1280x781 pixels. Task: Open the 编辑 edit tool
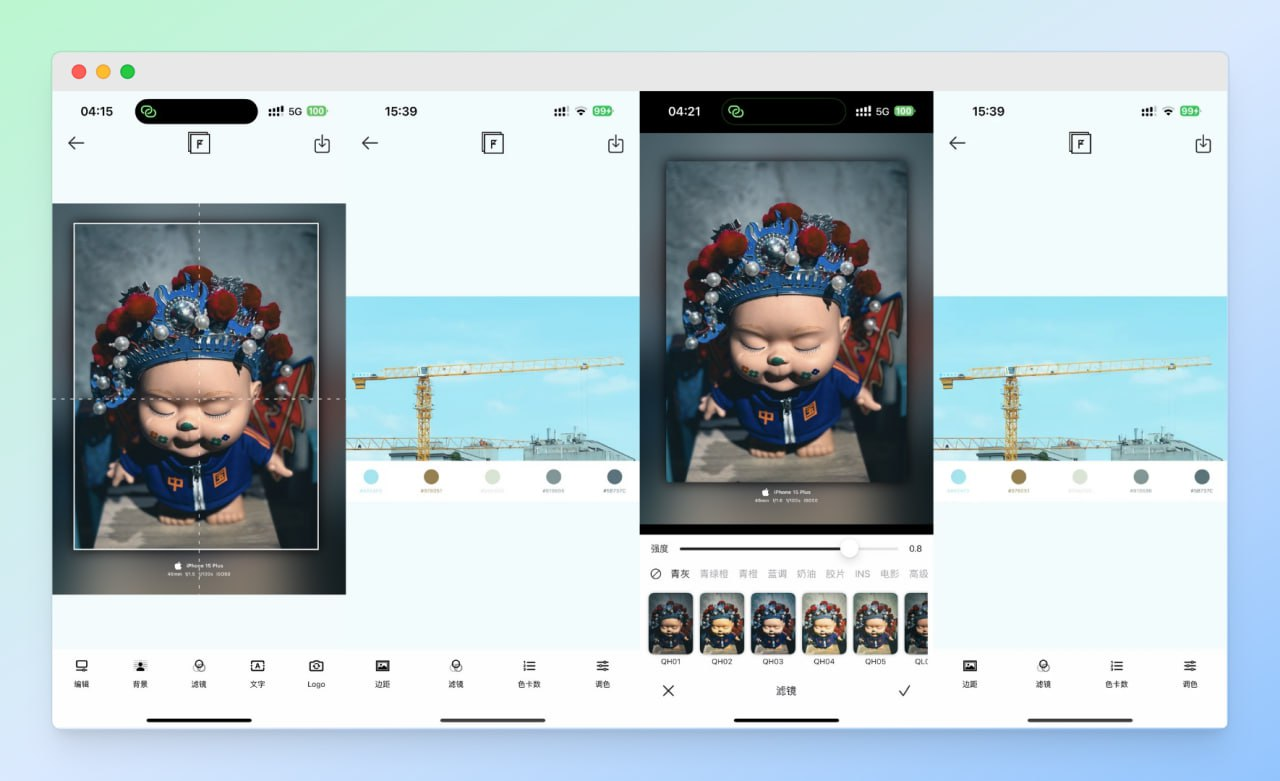coord(81,672)
